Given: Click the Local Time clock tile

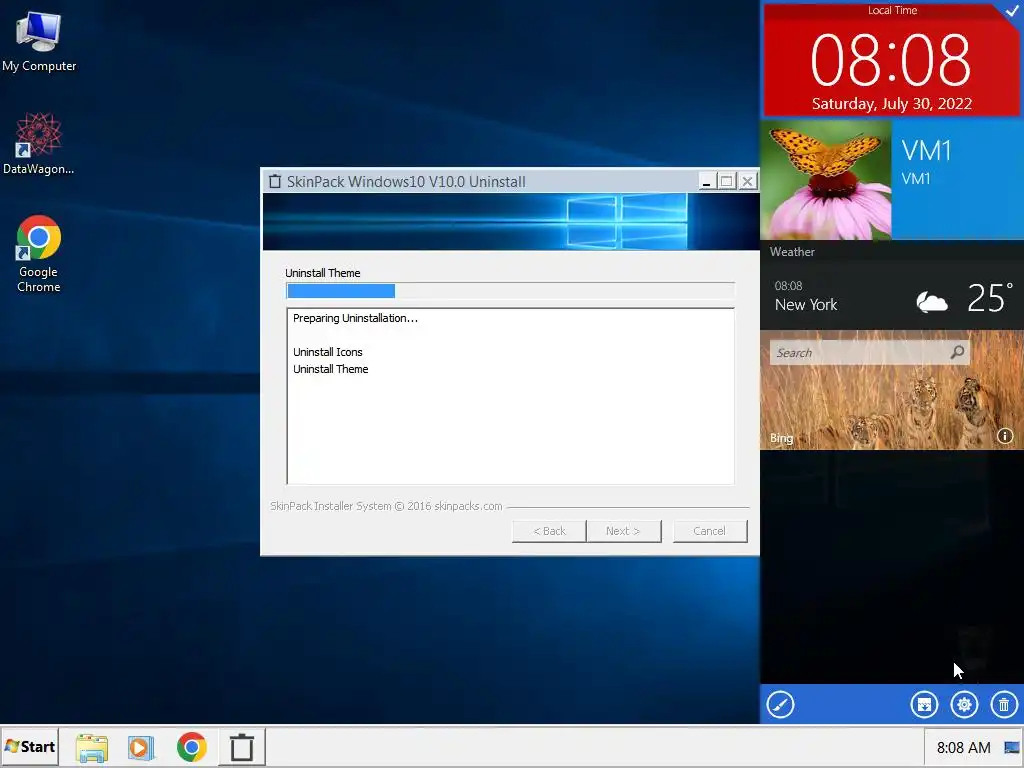Looking at the screenshot, I should (x=891, y=60).
